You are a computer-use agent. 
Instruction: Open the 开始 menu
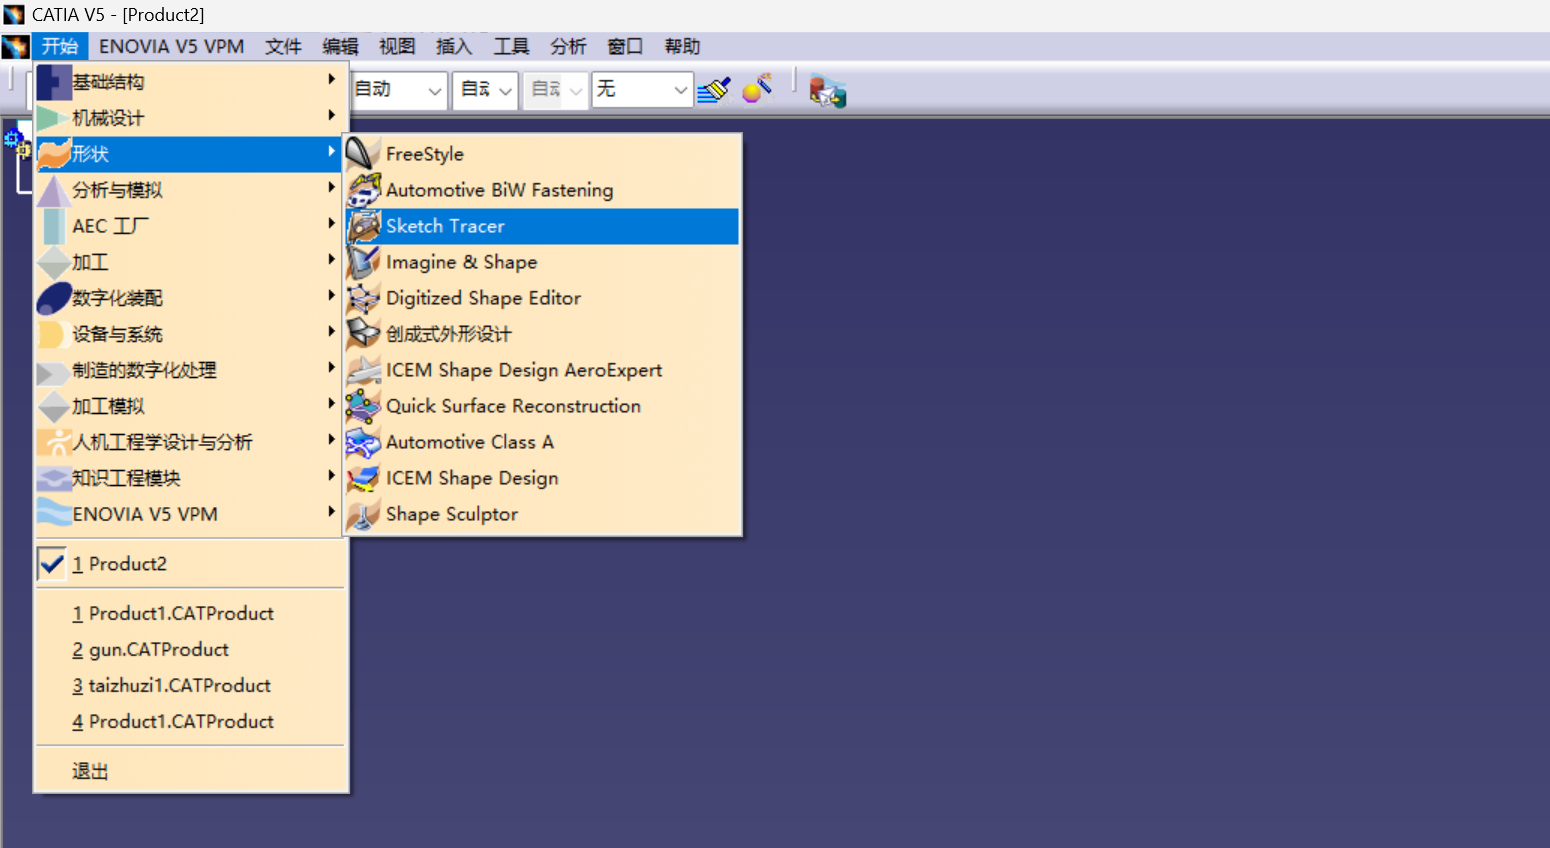[60, 46]
